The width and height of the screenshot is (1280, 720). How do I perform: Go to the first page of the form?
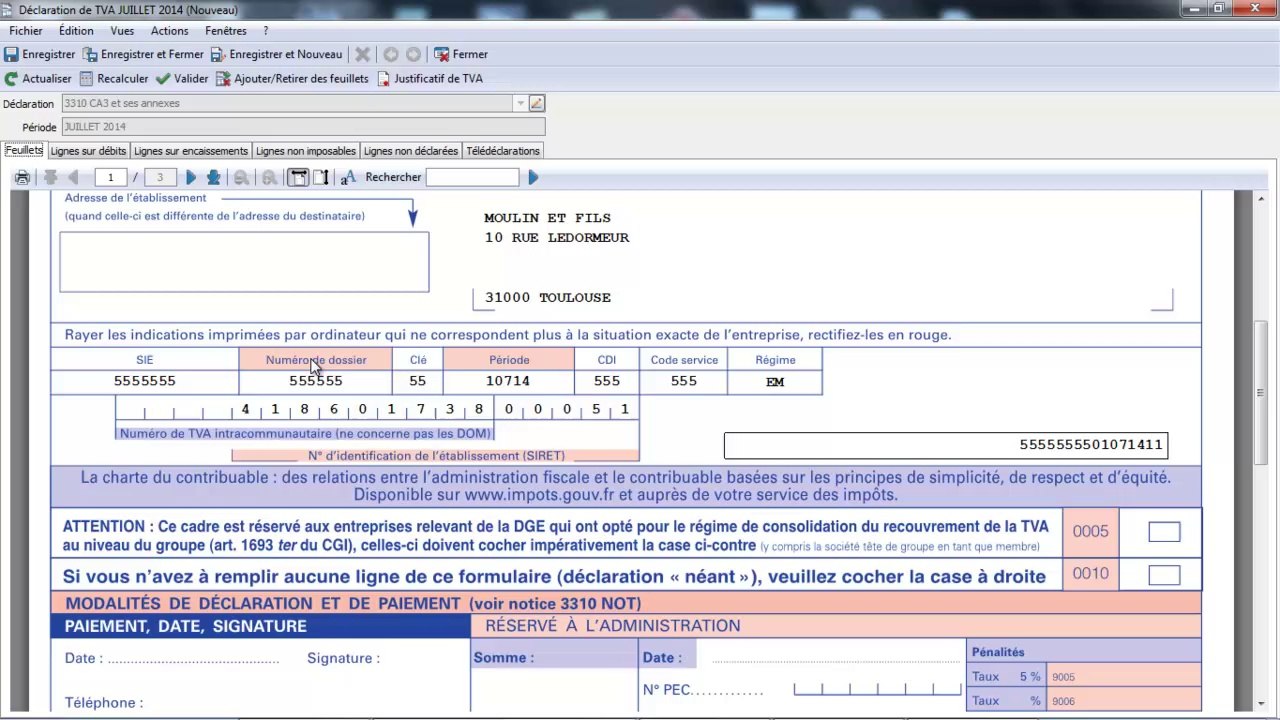50,178
